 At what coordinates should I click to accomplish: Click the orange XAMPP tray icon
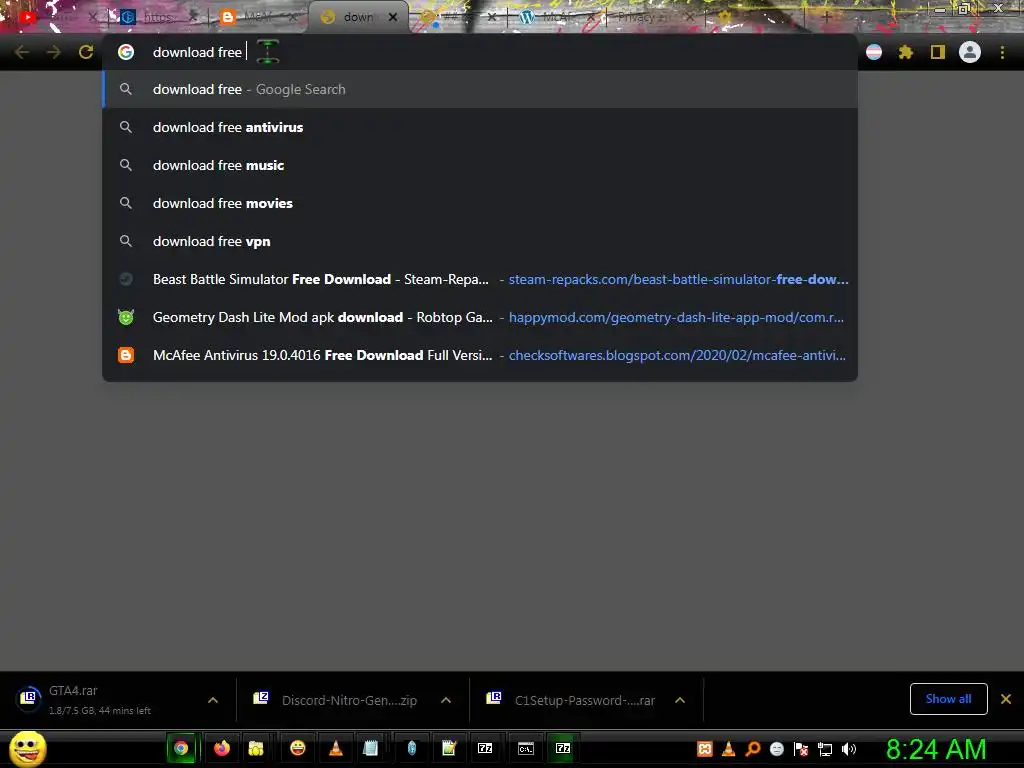pyautogui.click(x=705, y=749)
